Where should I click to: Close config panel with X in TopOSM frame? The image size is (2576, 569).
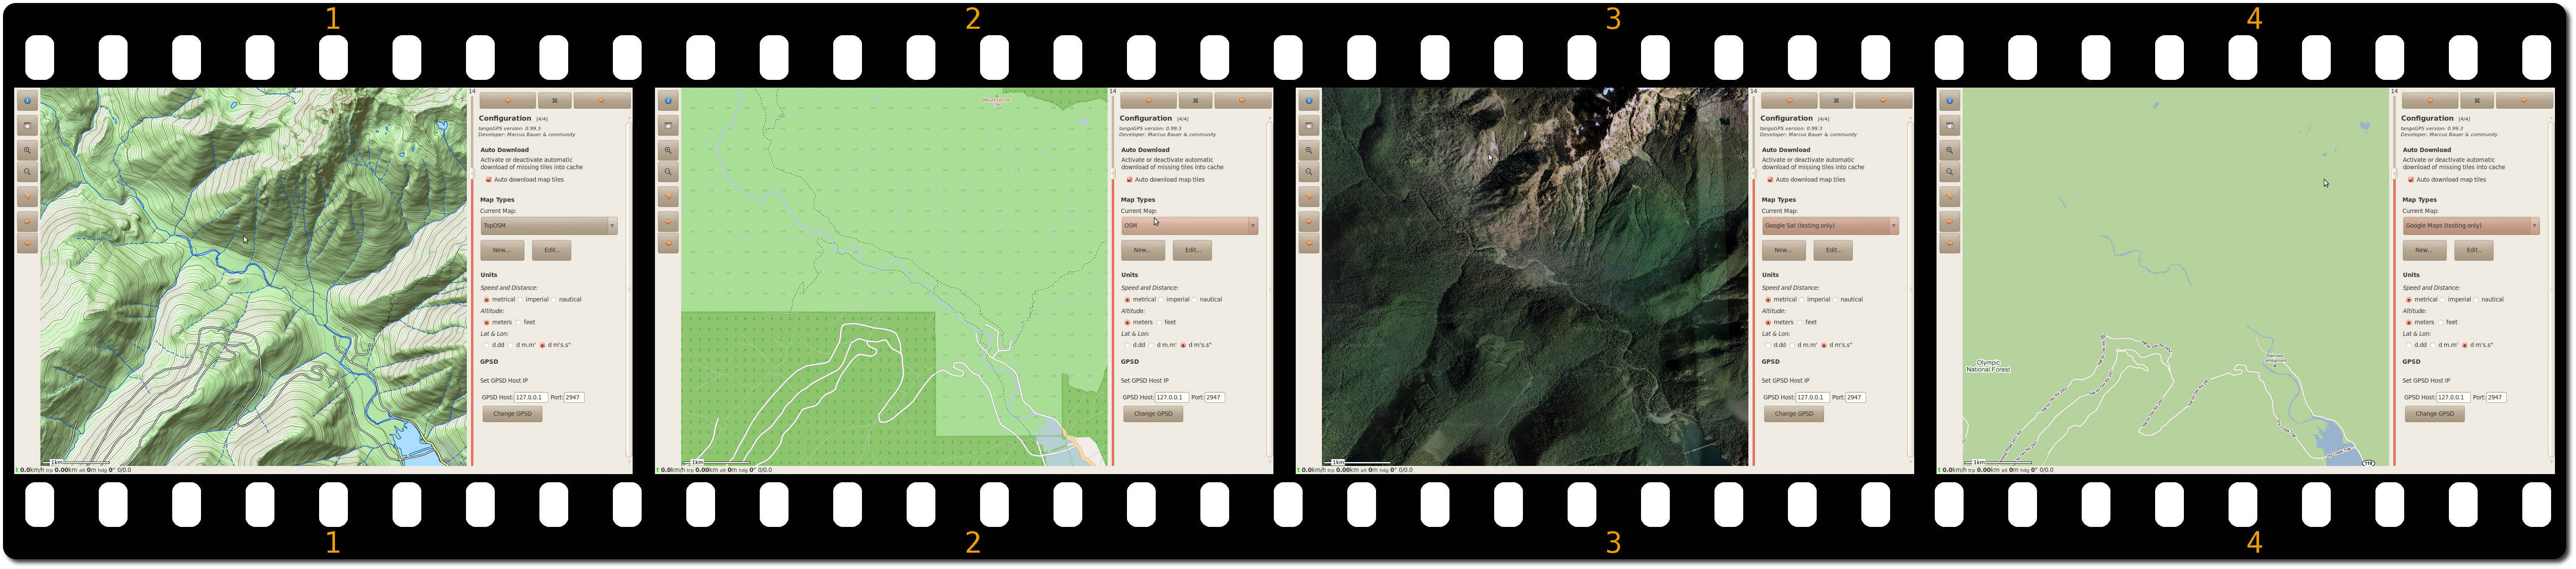554,100
